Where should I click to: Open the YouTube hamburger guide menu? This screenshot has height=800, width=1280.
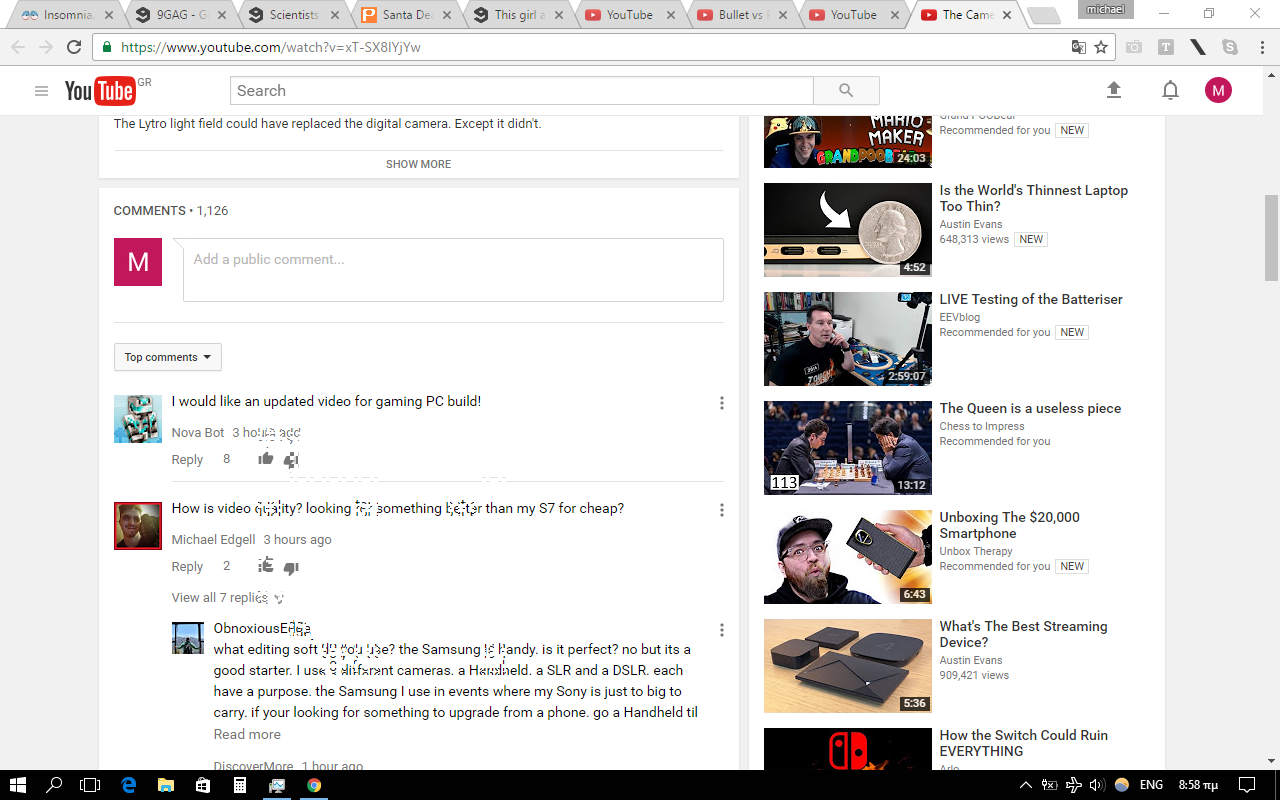(41, 91)
